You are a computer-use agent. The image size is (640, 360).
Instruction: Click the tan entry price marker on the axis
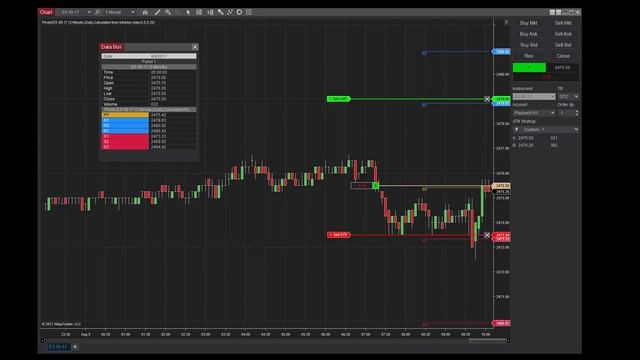pos(502,186)
